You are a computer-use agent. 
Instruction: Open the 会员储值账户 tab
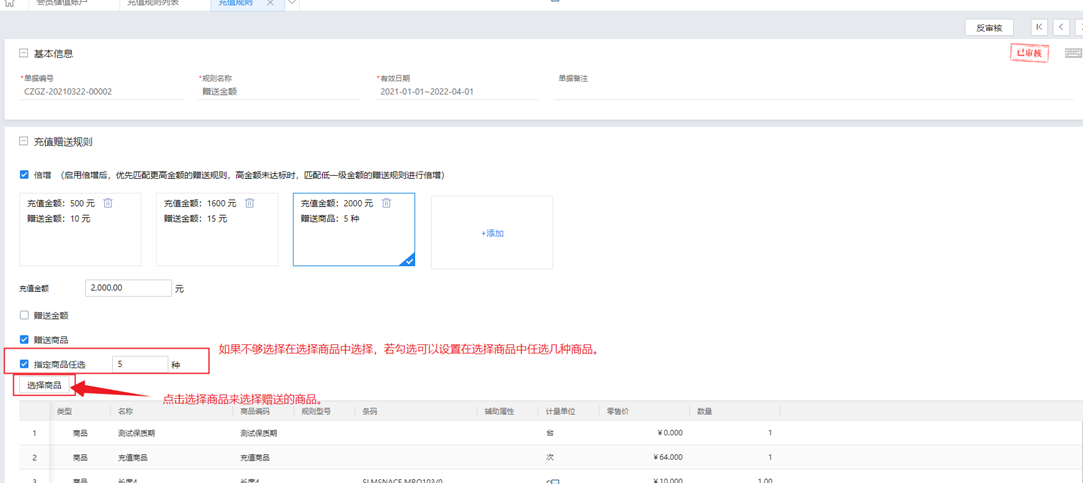(62, 3)
